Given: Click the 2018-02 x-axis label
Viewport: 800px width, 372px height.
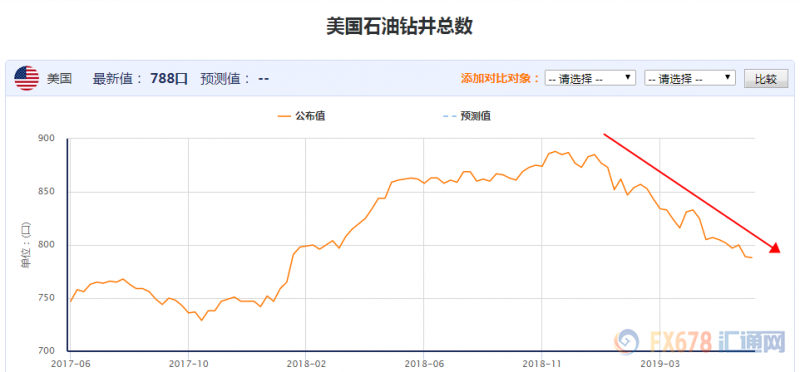Looking at the screenshot, I should click(x=305, y=364).
